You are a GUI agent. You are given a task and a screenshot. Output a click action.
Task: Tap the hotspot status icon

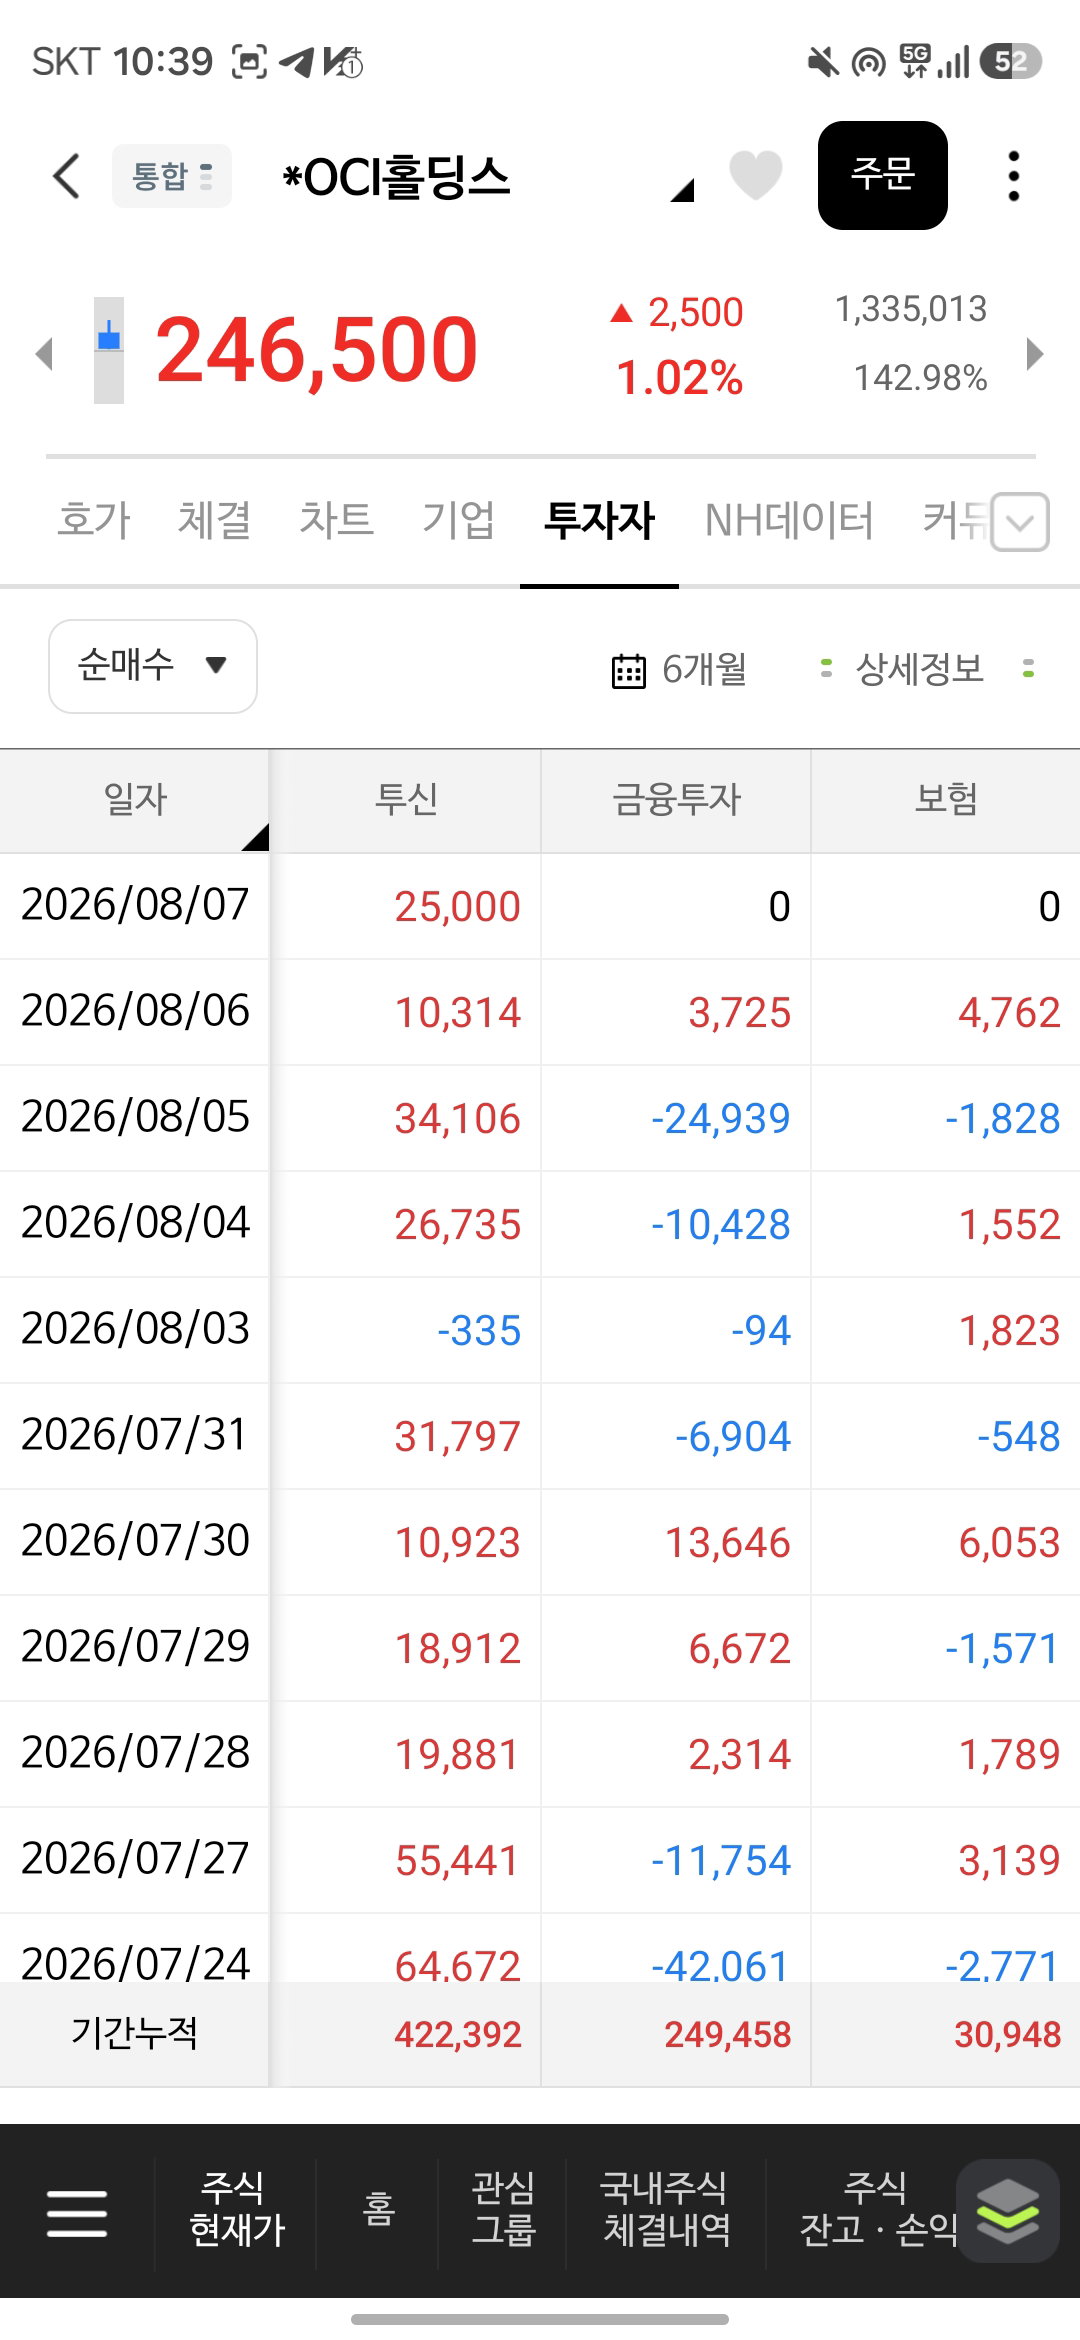tap(868, 63)
